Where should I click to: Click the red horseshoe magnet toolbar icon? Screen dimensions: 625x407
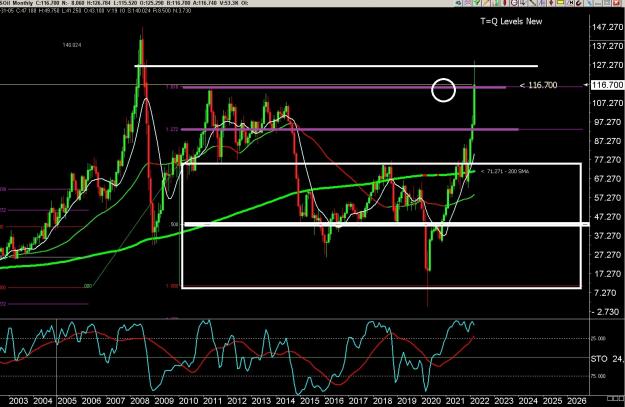[579, 3]
